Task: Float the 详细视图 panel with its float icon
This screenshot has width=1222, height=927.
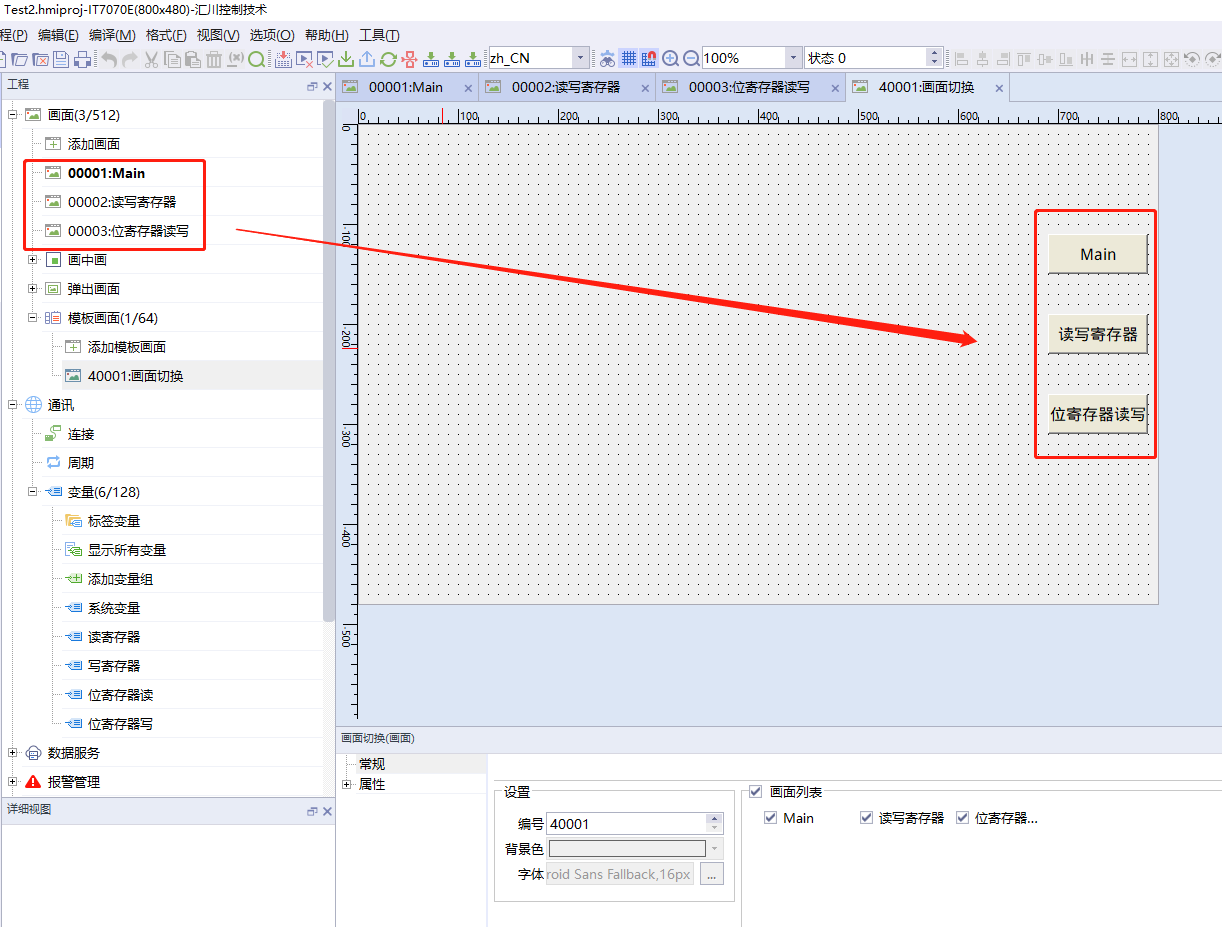Action: point(312,811)
